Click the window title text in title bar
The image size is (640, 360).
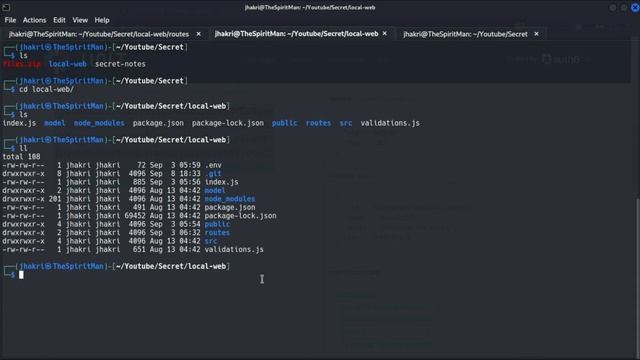coord(310,7)
